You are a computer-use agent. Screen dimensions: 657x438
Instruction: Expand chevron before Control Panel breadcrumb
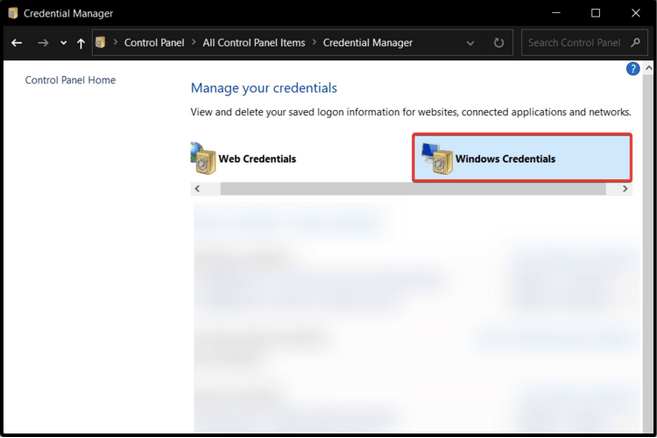point(115,42)
